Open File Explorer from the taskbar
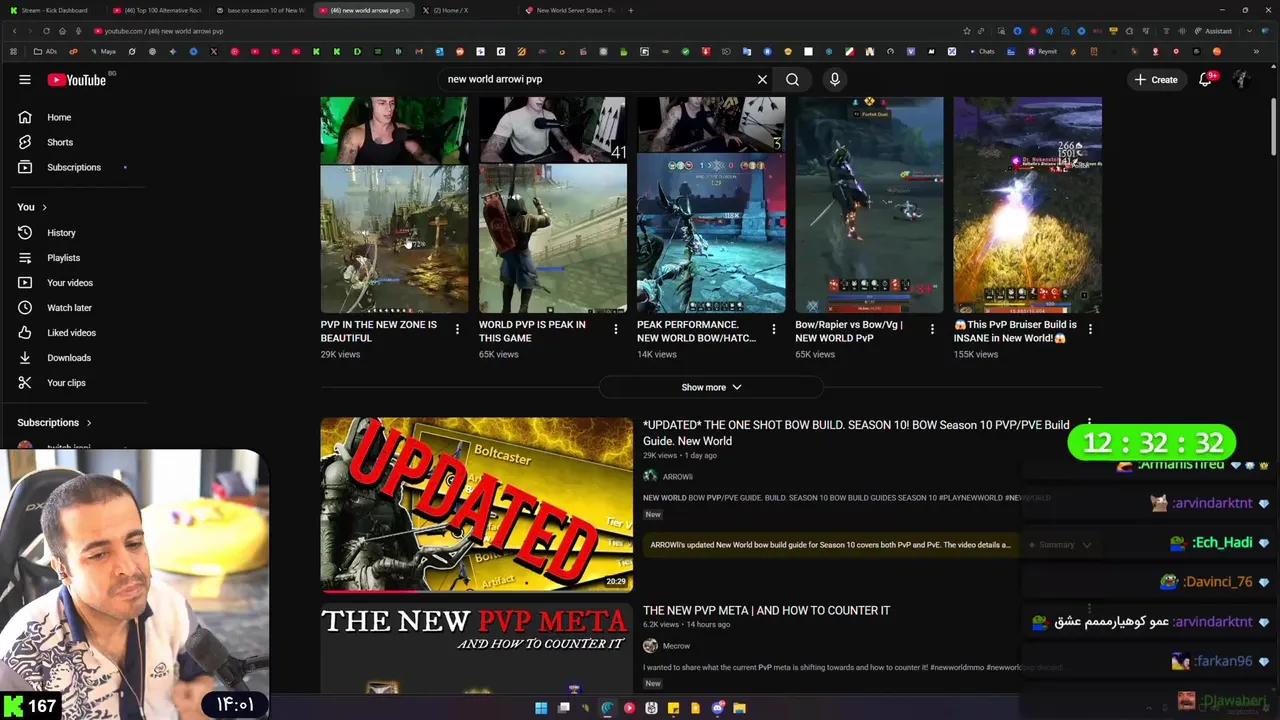Screen dimensions: 1280x720 tap(739, 708)
